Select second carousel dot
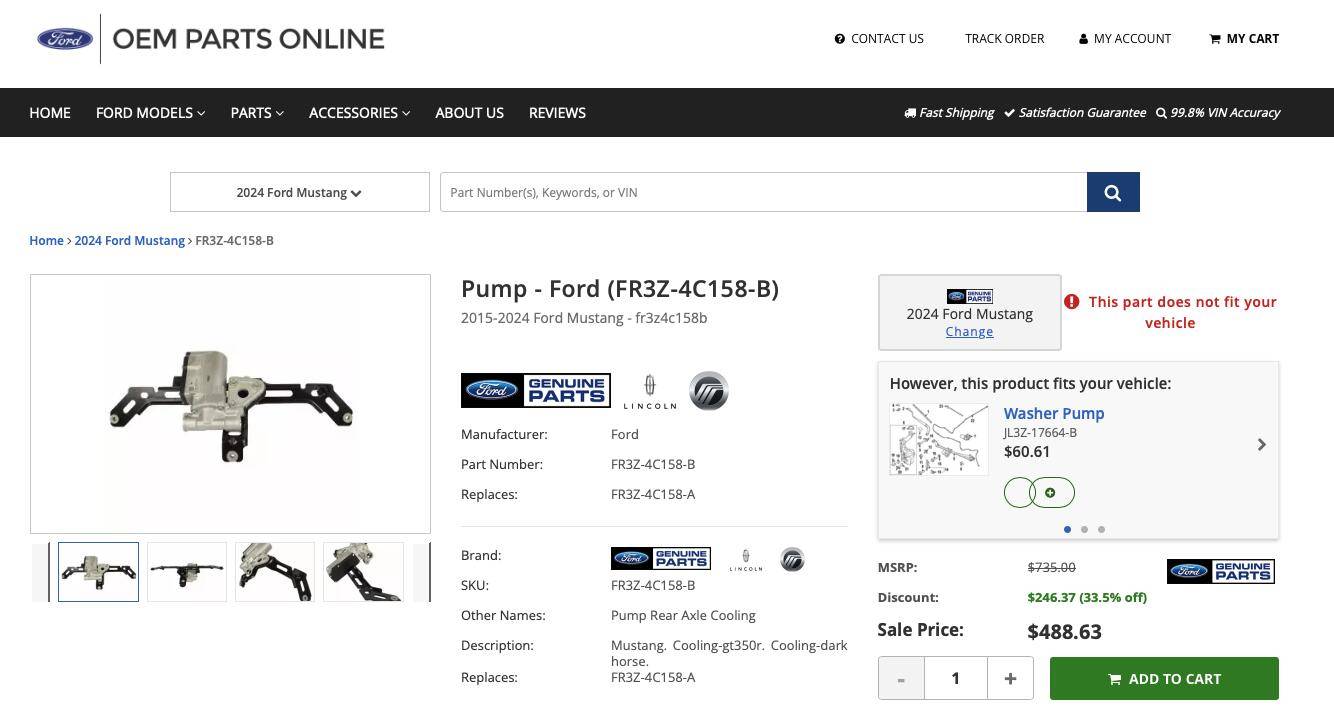The height and width of the screenshot is (725, 1334). click(x=1085, y=529)
